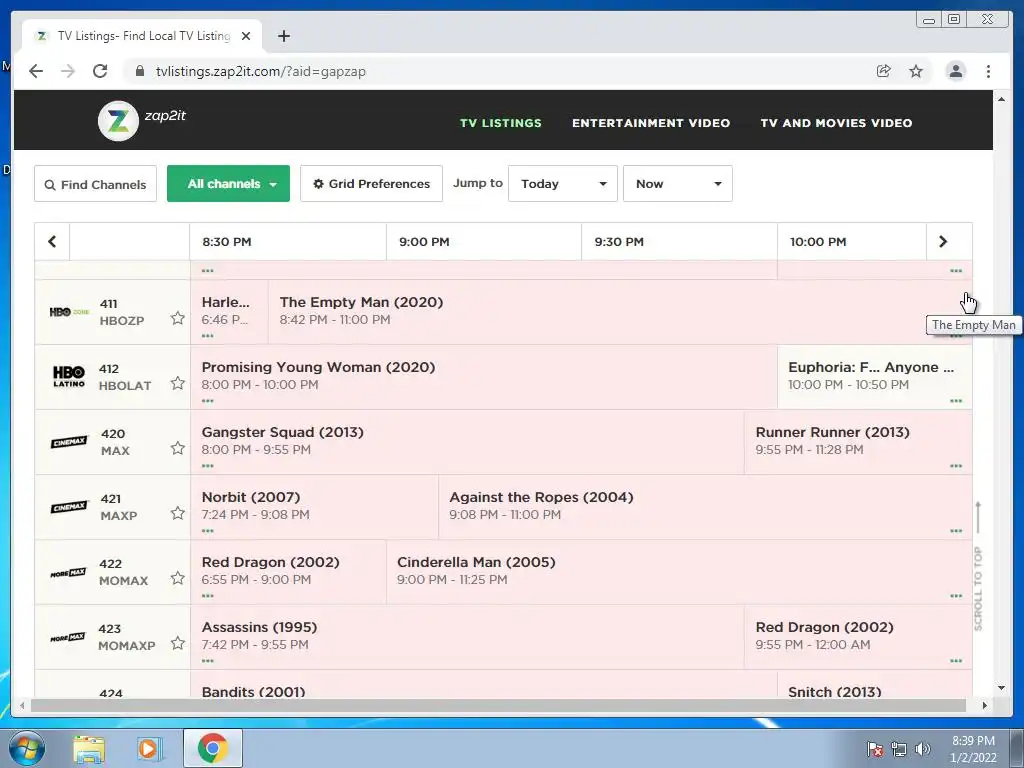
Task: View site info via padlock icon
Action: click(139, 71)
